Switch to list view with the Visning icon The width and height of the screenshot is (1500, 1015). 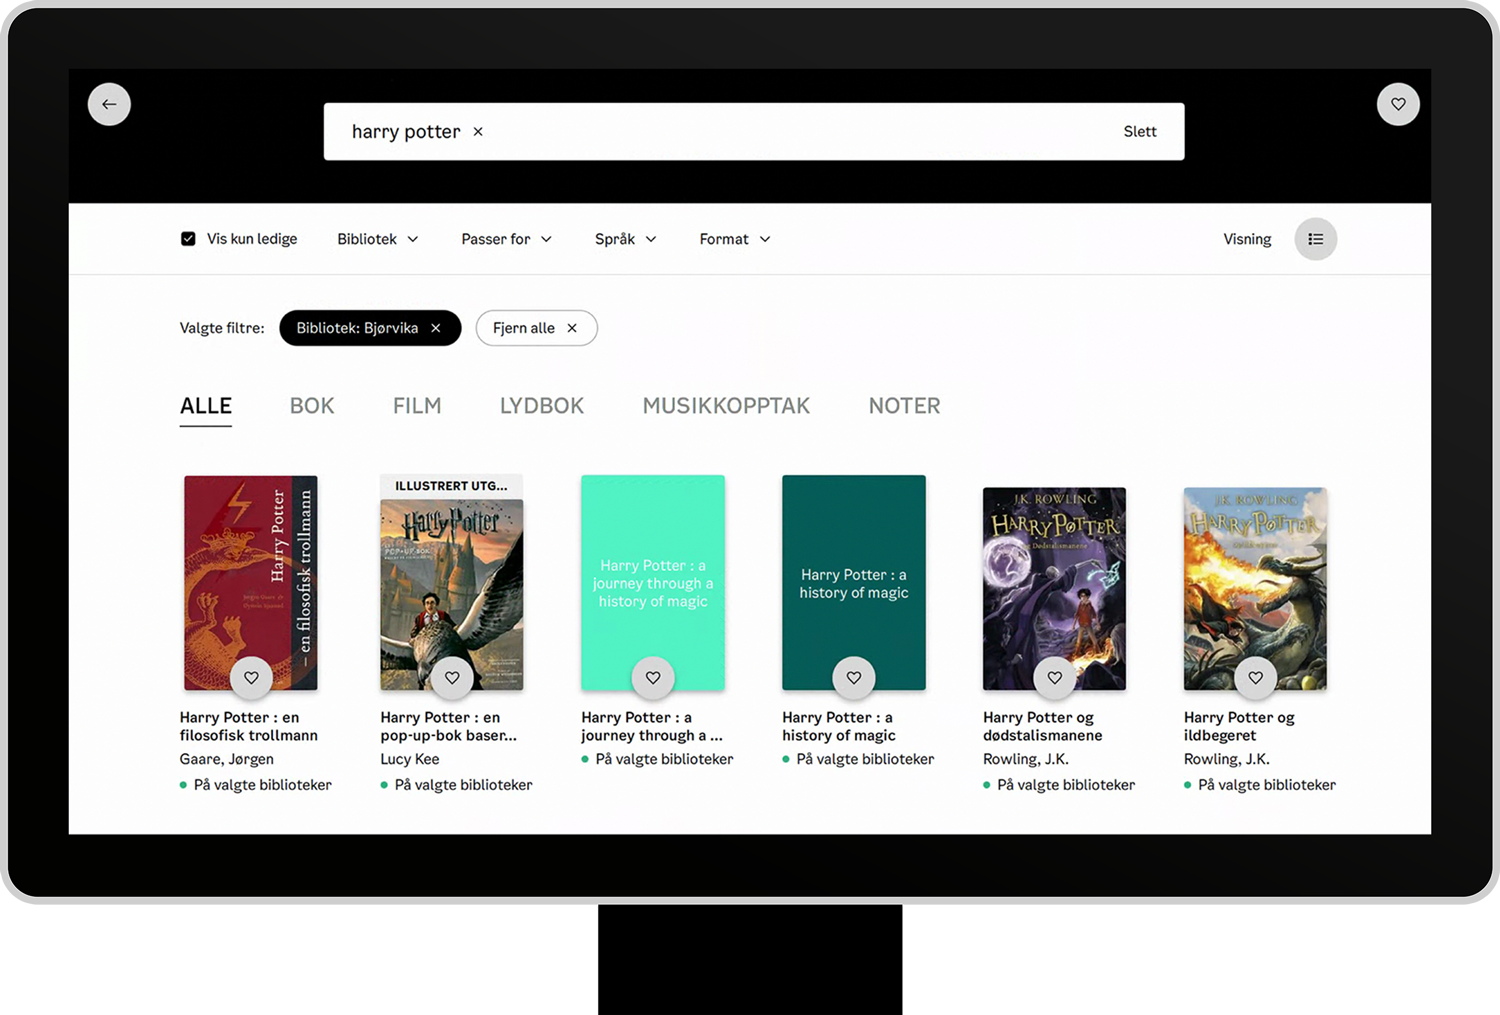pyautogui.click(x=1315, y=239)
